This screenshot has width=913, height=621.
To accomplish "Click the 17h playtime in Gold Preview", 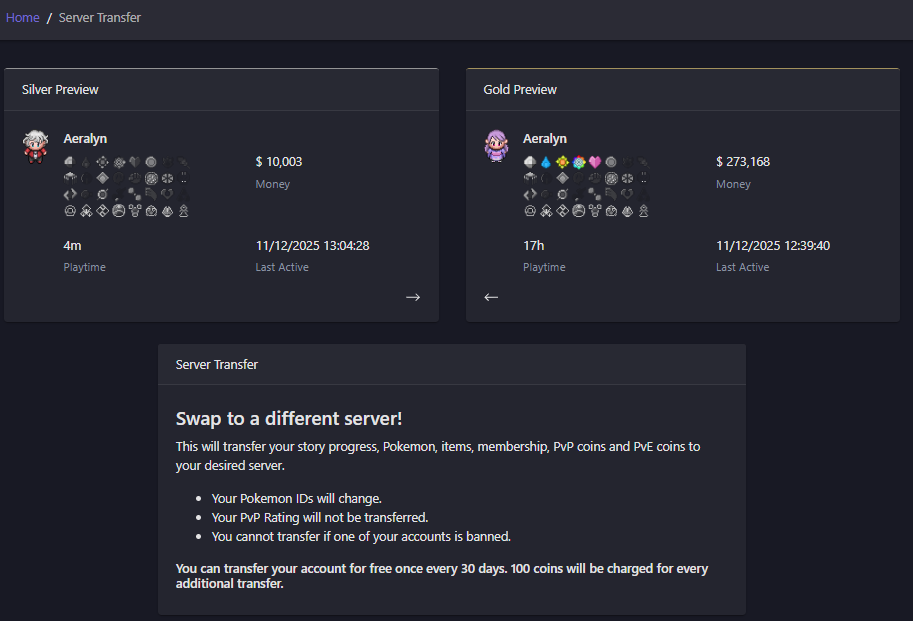I will (x=533, y=246).
